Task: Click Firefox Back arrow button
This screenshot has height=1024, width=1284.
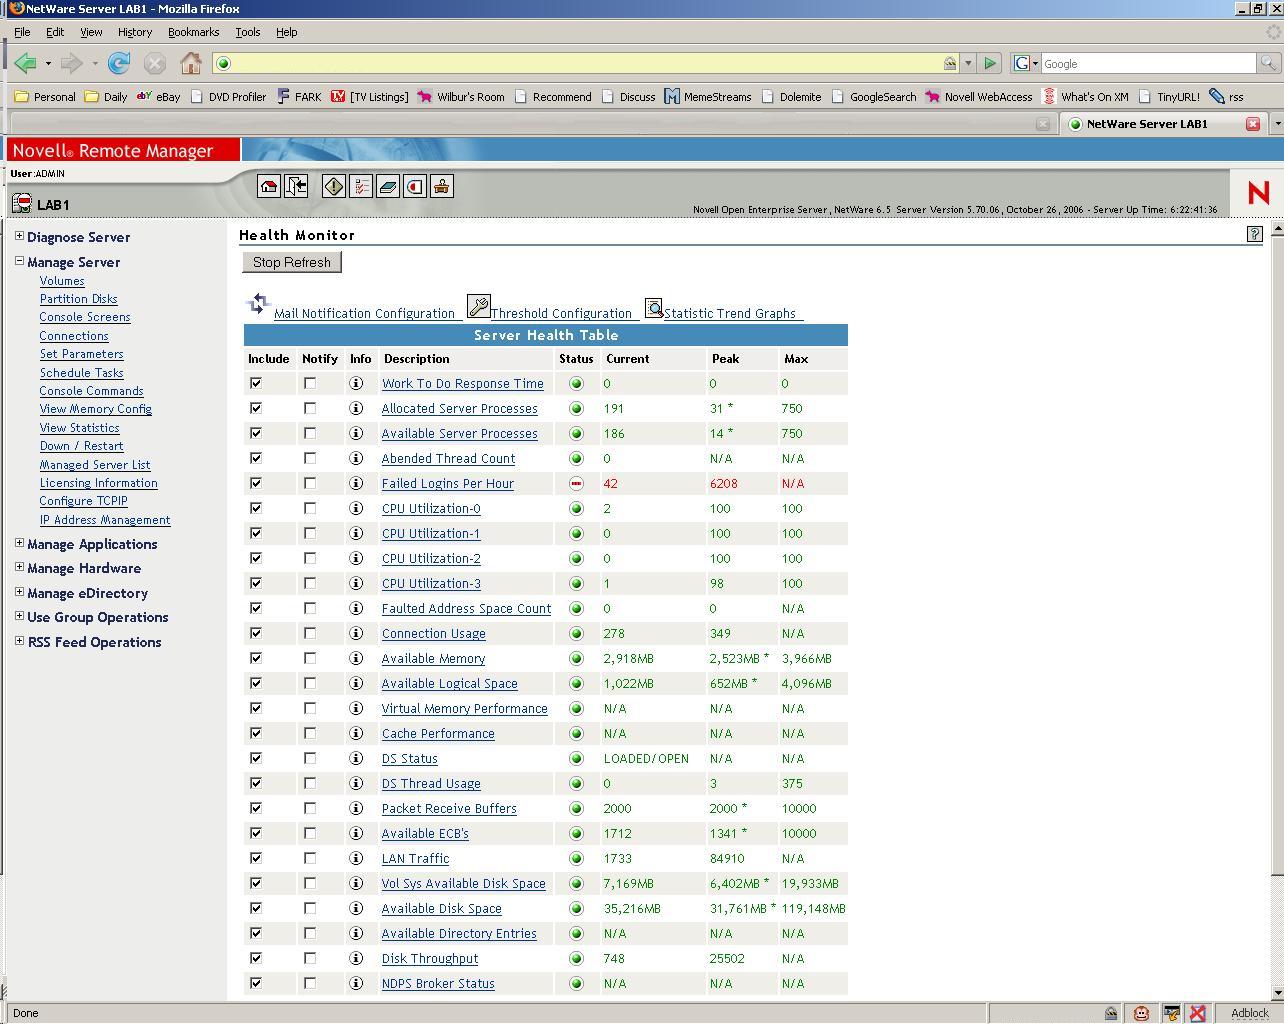Action: click(26, 63)
